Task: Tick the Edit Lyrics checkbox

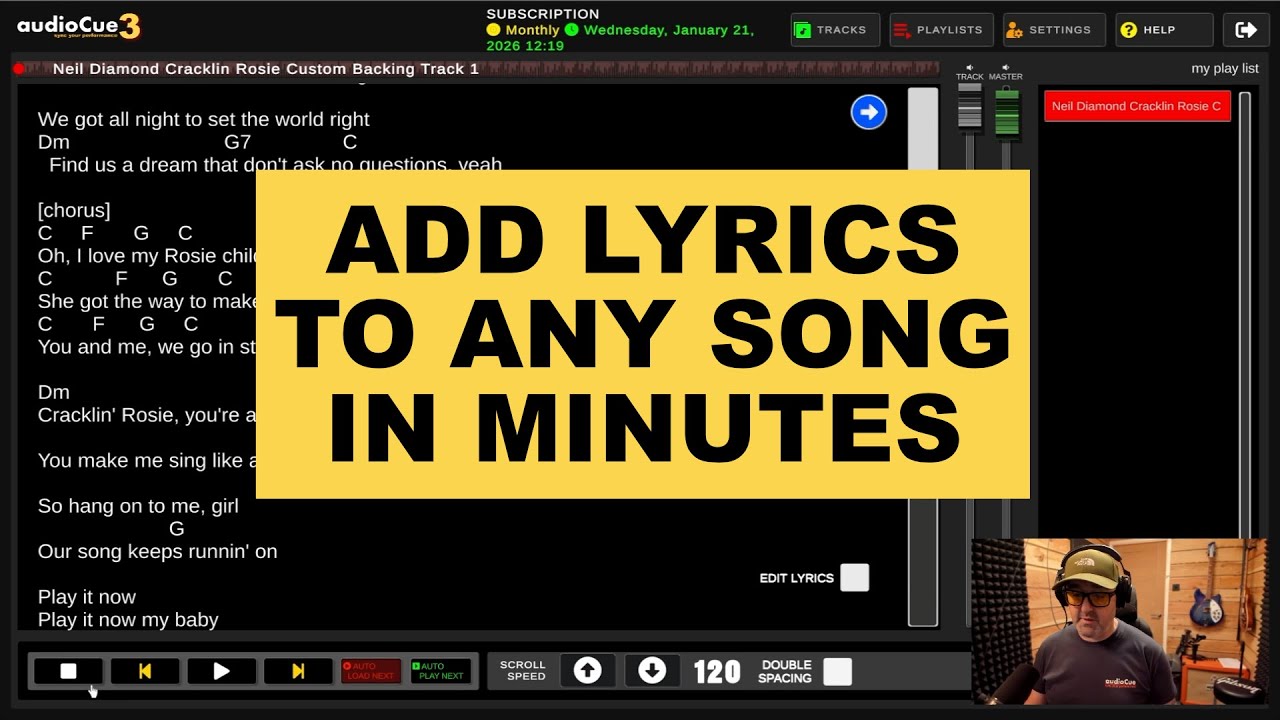Action: coord(854,578)
